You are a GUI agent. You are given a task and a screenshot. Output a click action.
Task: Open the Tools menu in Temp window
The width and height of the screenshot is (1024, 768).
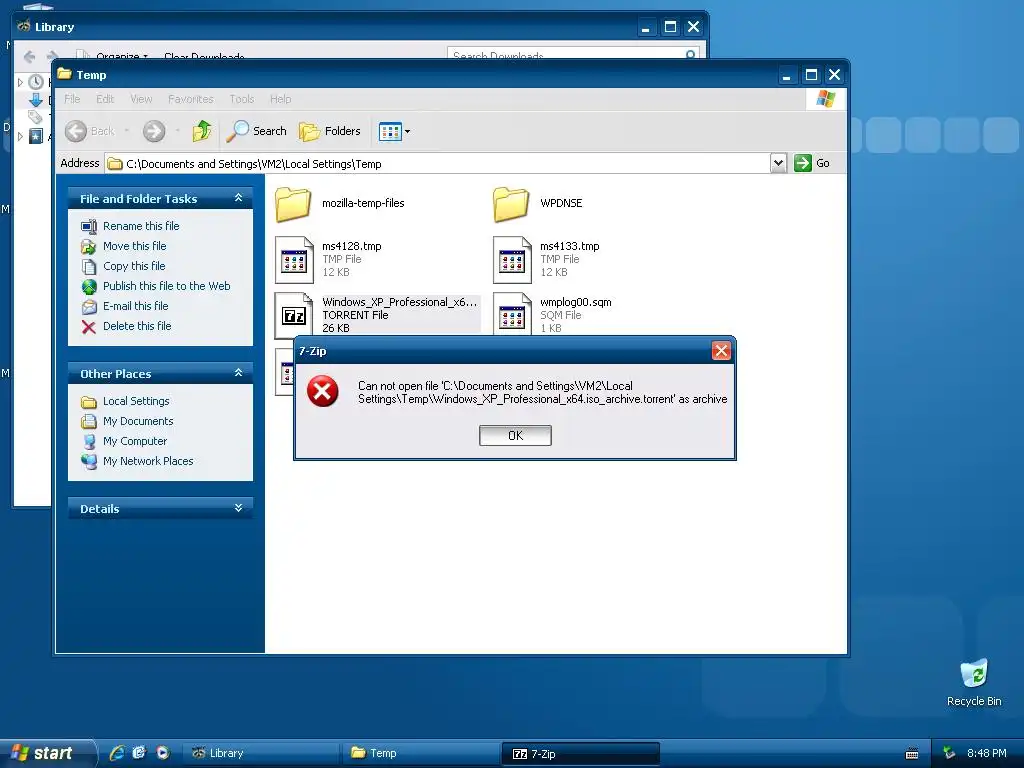(x=242, y=99)
